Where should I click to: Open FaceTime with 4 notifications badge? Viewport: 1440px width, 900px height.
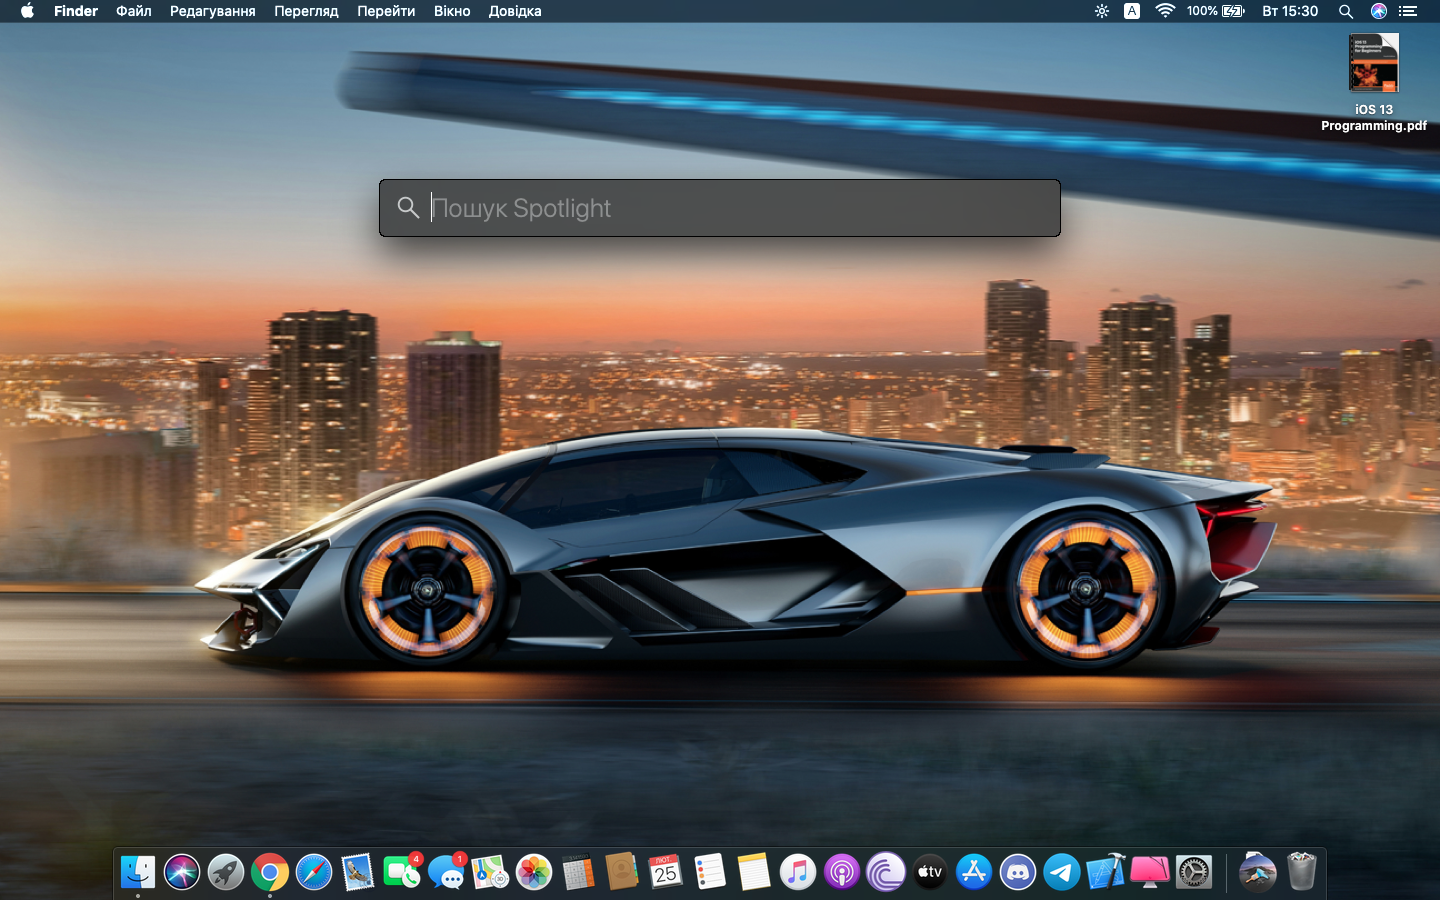tap(402, 872)
